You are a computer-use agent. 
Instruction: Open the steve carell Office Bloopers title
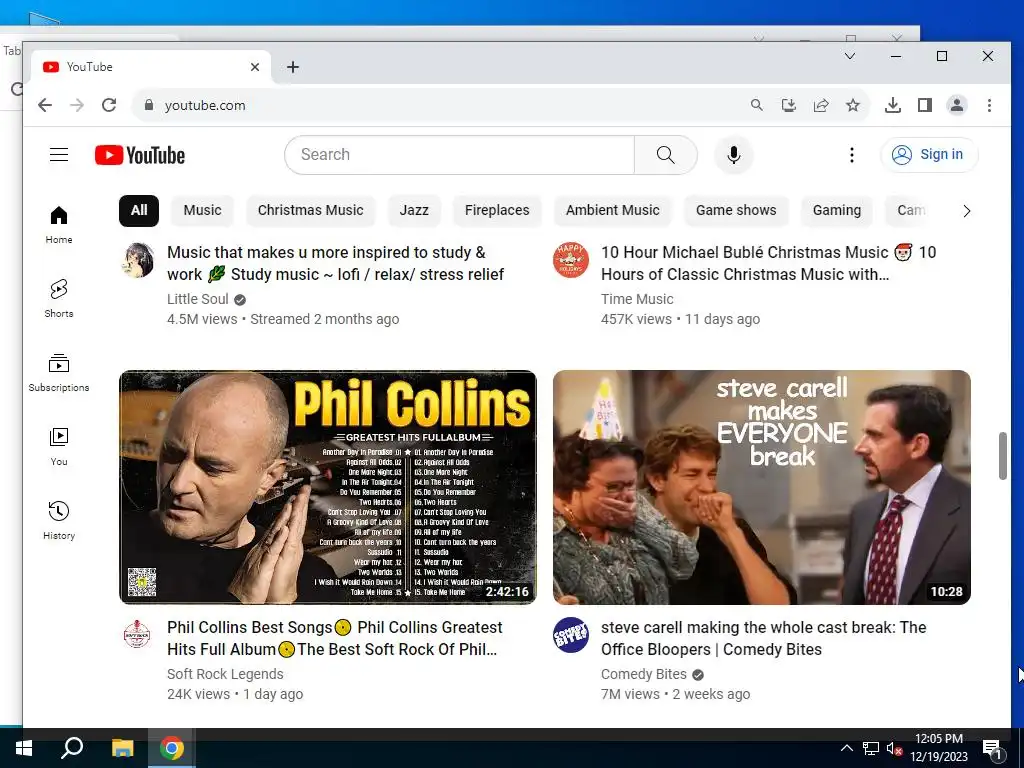[x=763, y=638]
